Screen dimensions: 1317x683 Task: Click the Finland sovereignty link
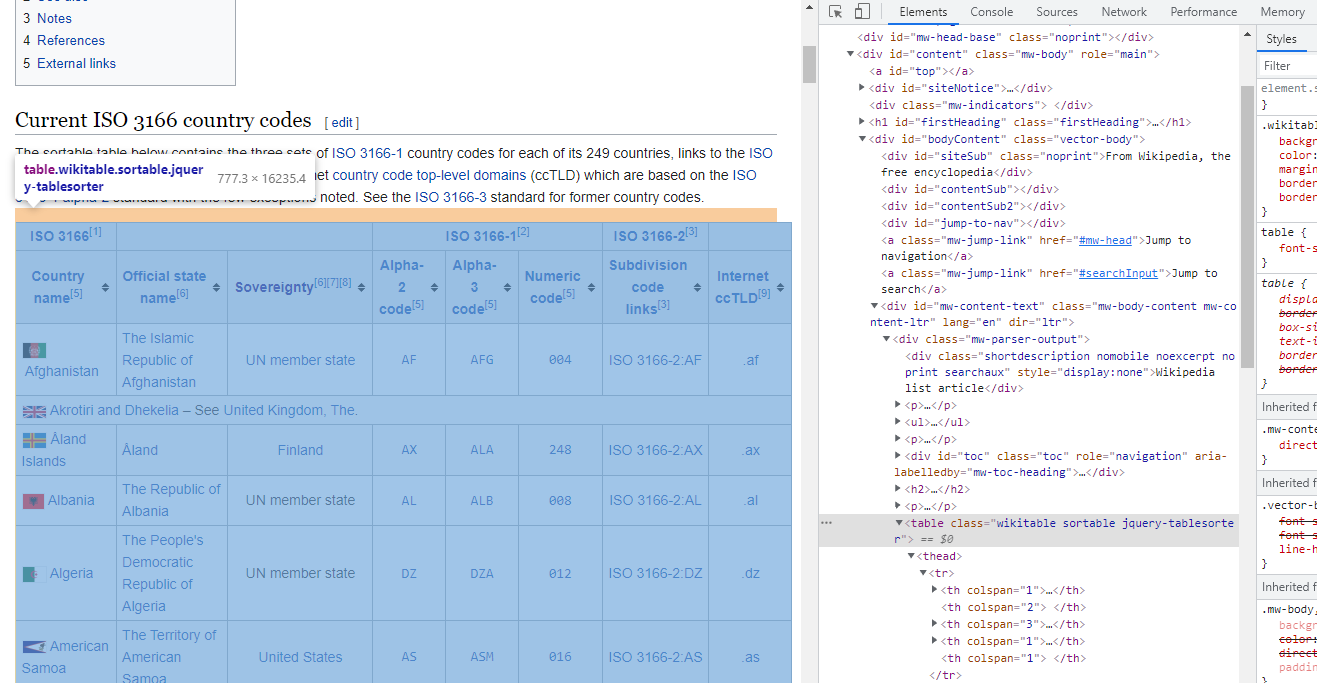(x=300, y=450)
